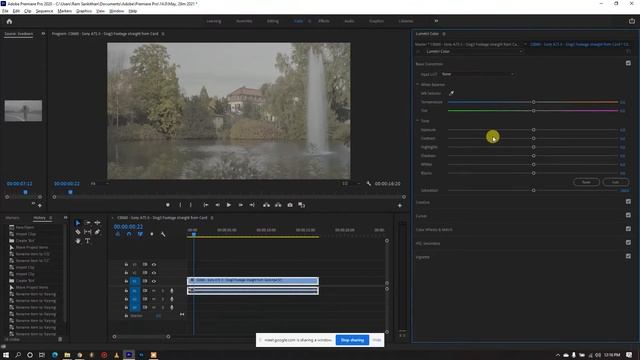The width and height of the screenshot is (640, 360).
Task: Collapse White Balance section
Action: 418,84
